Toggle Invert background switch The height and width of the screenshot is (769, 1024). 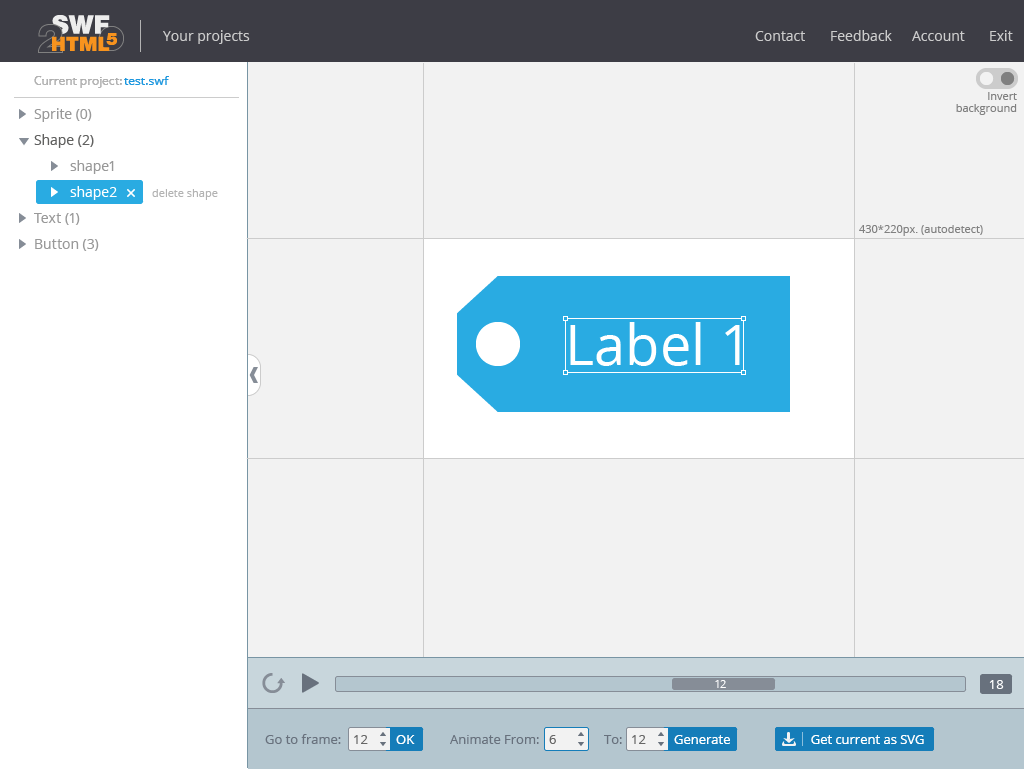tap(997, 78)
